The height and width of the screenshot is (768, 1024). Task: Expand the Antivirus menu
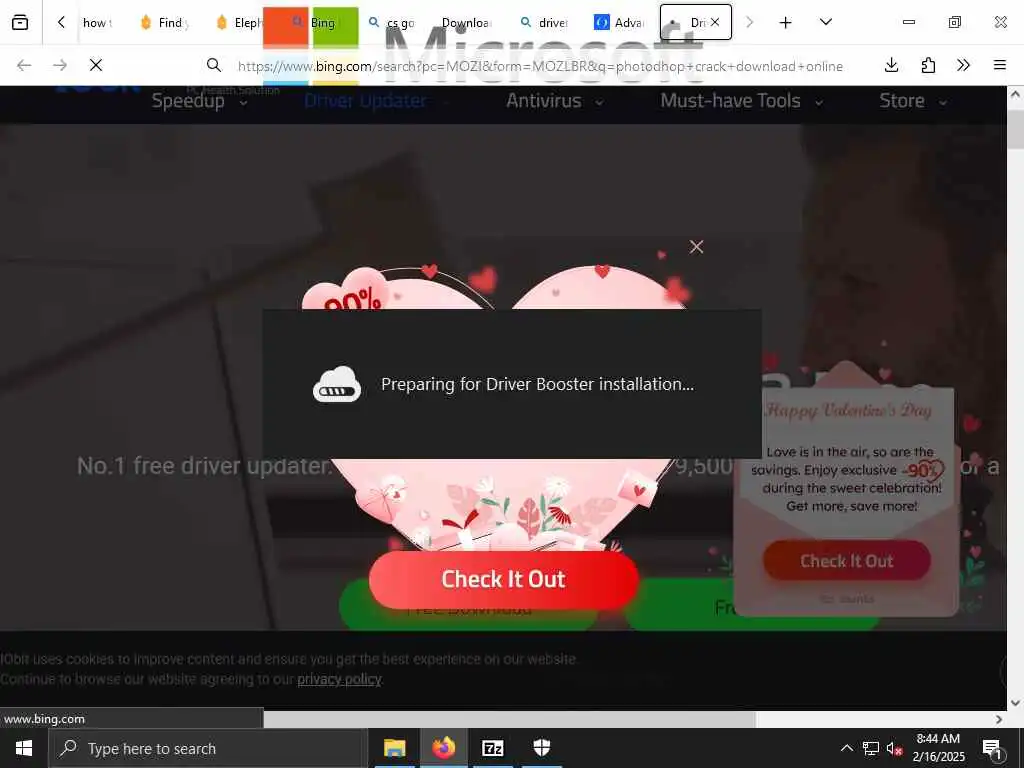tap(554, 101)
